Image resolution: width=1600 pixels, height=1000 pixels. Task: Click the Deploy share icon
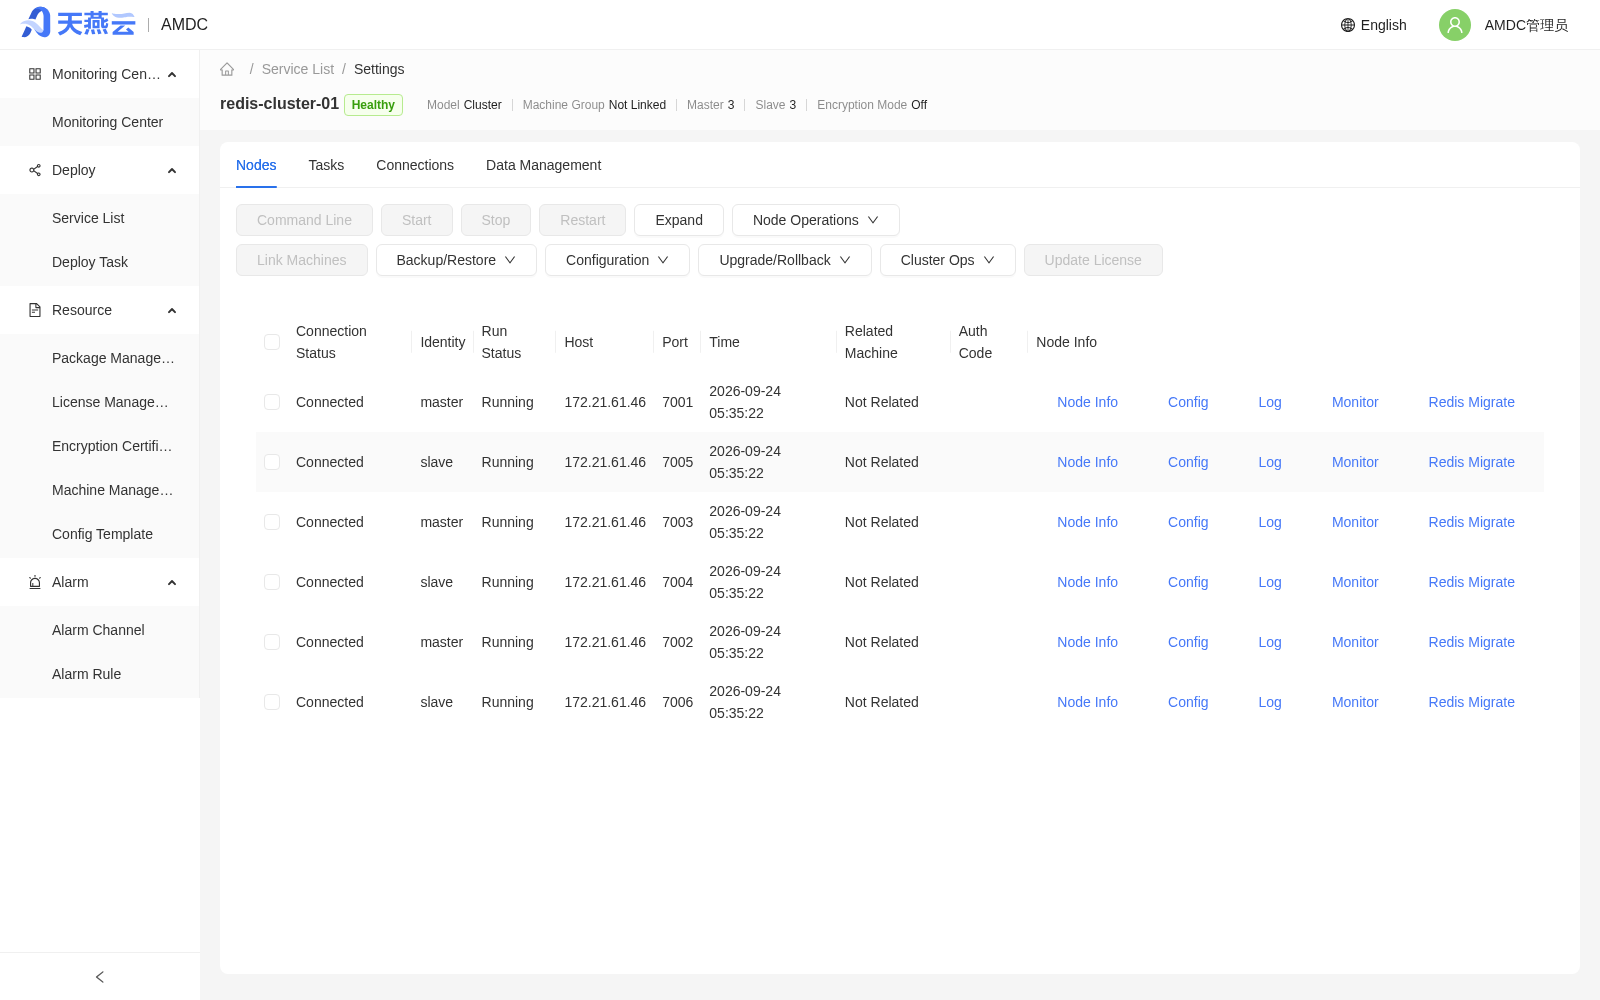tap(35, 170)
